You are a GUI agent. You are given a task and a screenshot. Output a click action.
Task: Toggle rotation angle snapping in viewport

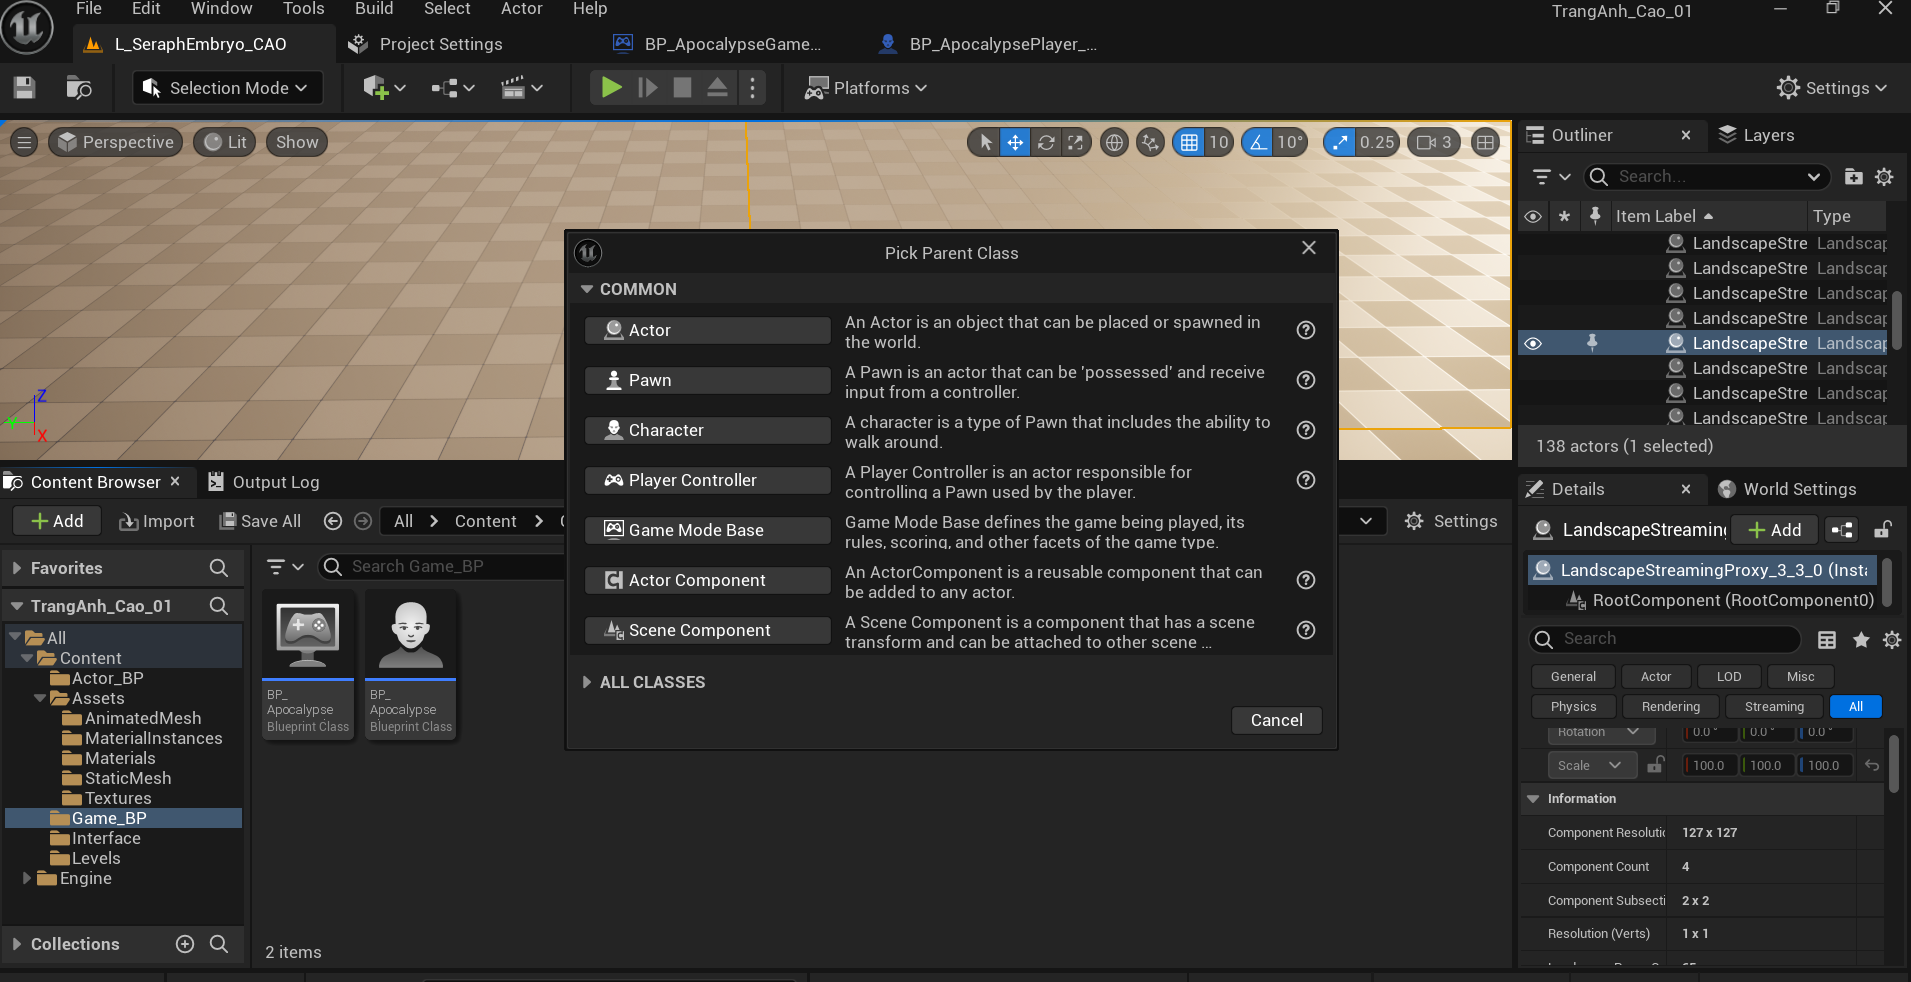tap(1259, 142)
